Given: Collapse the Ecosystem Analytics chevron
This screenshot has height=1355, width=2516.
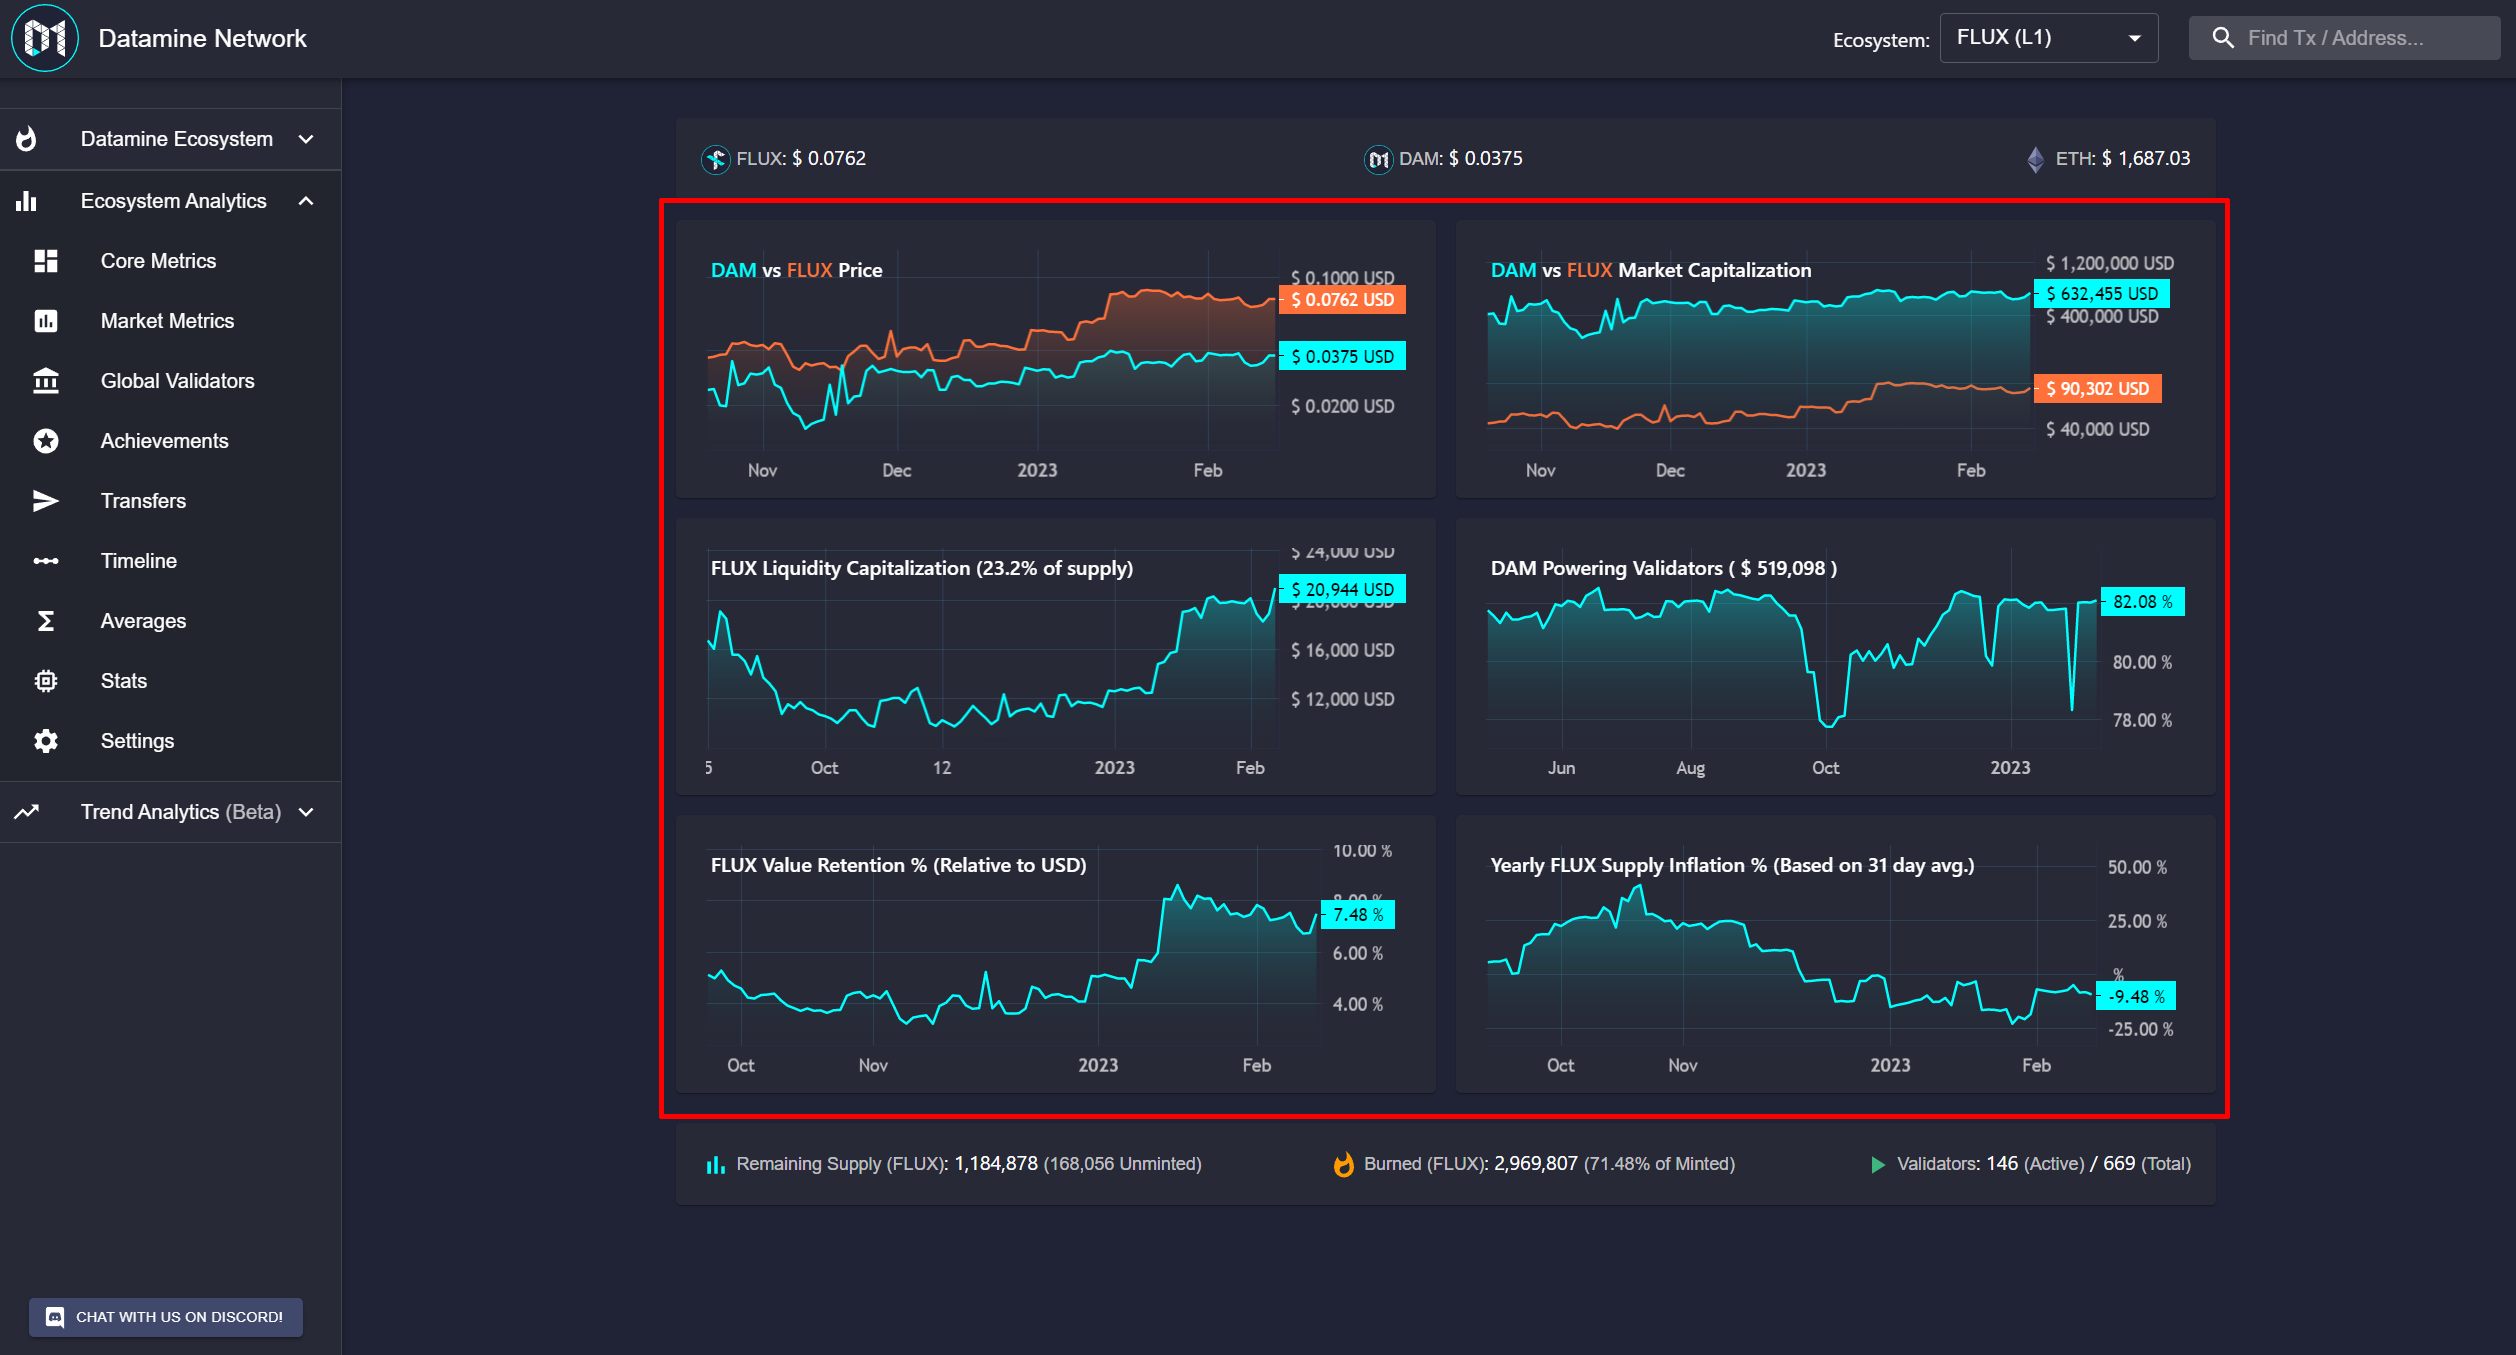Looking at the screenshot, I should [307, 201].
